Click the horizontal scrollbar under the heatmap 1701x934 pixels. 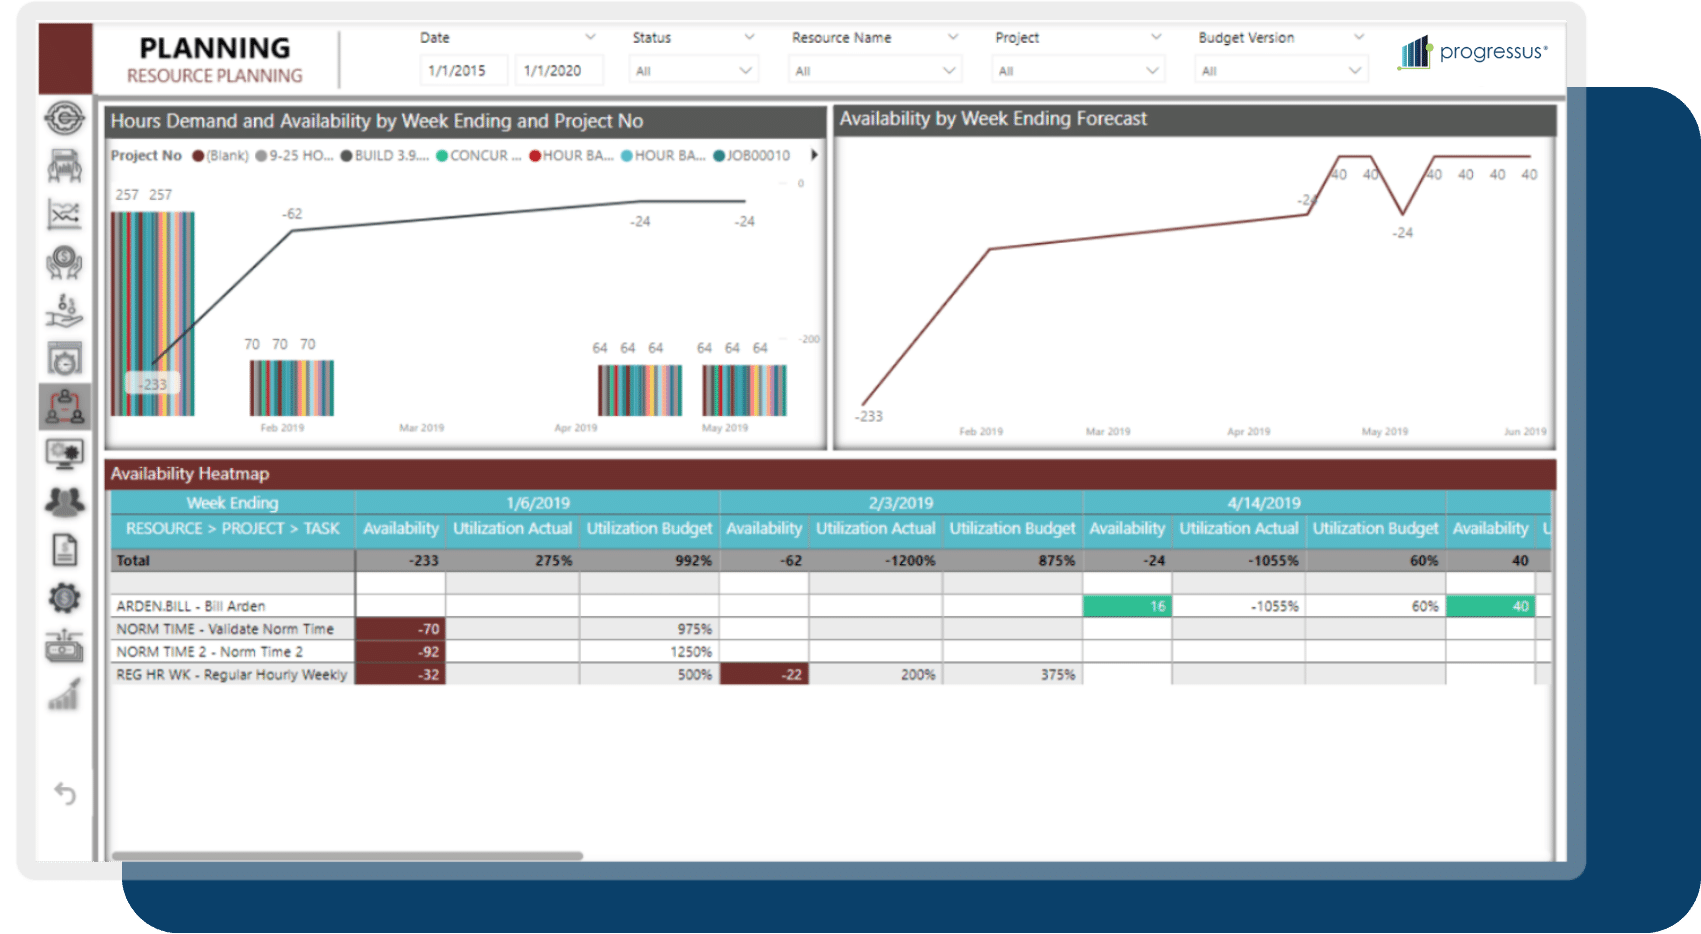point(347,856)
